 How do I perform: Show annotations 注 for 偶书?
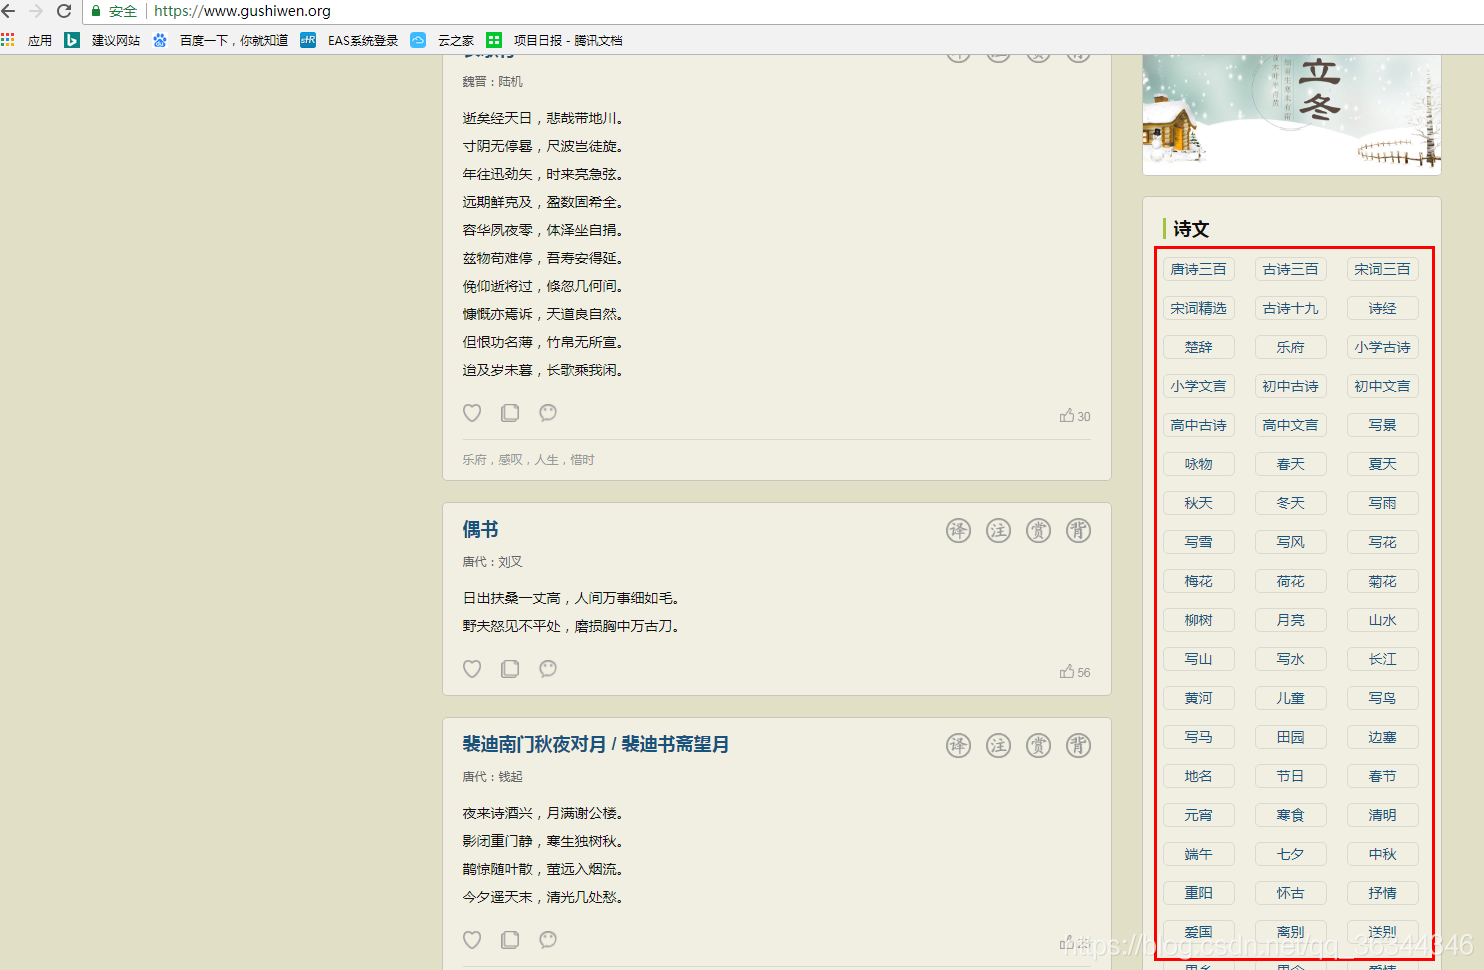click(999, 530)
